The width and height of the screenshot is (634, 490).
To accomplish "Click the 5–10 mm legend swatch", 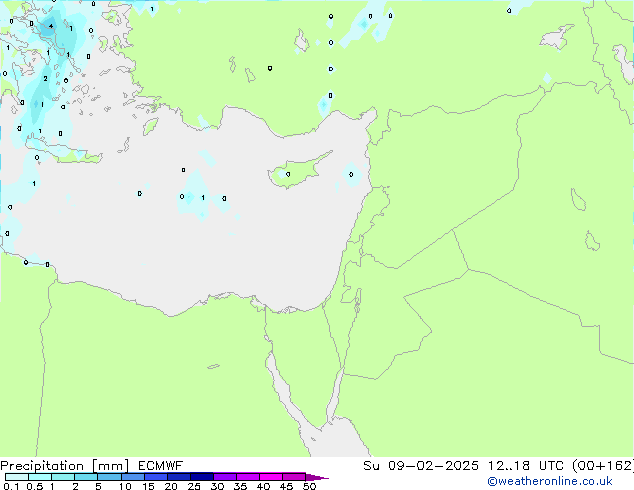I will point(109,477).
